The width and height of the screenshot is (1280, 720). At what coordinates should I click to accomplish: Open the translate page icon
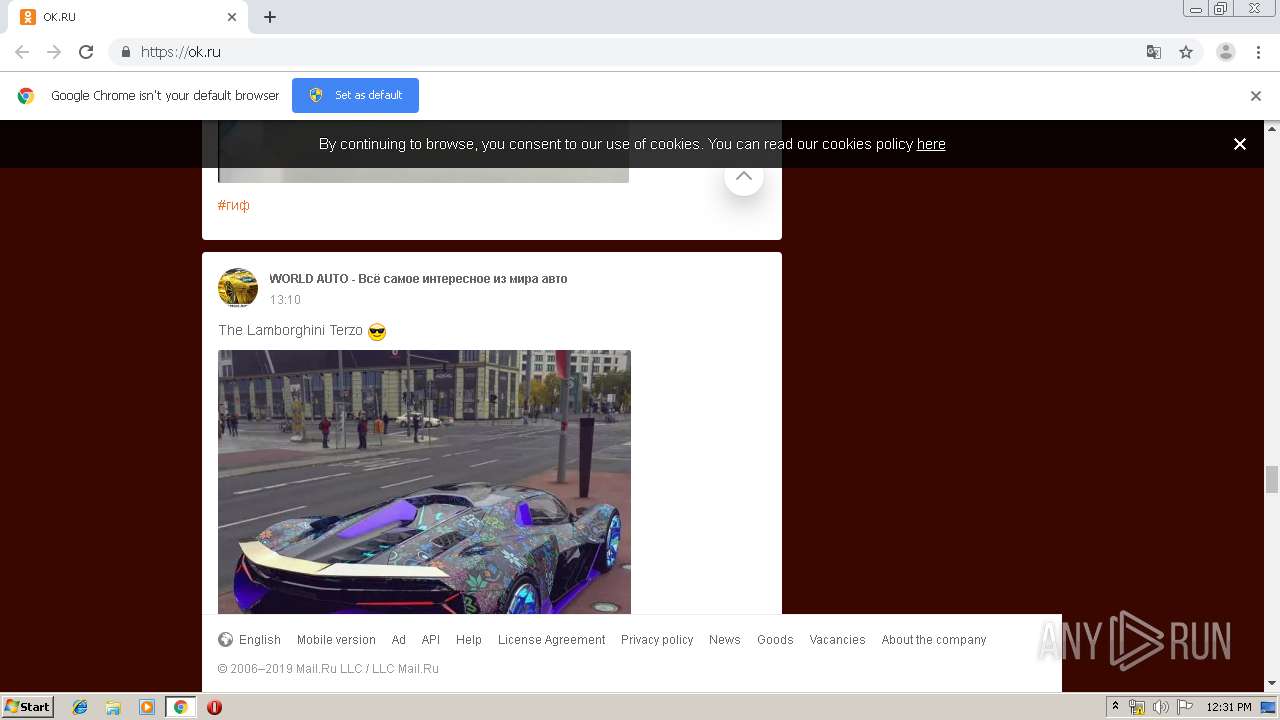[1154, 52]
